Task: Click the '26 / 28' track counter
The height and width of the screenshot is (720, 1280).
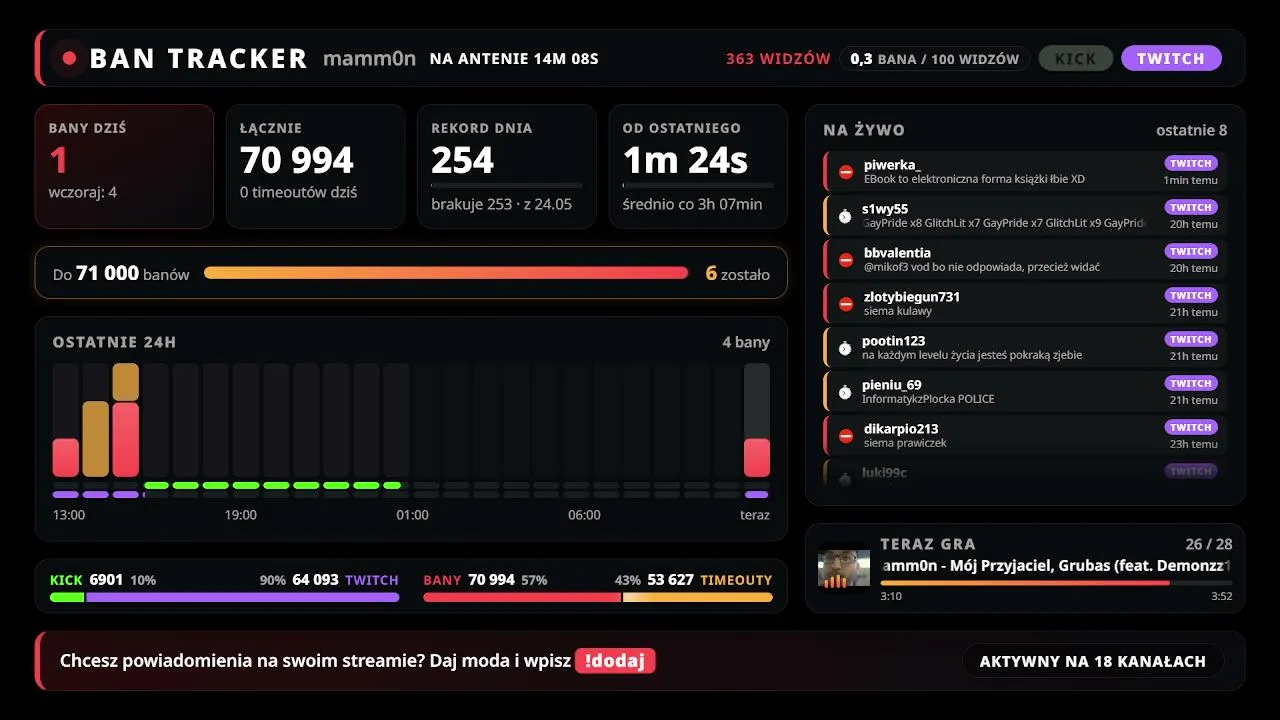Action: [x=1209, y=544]
